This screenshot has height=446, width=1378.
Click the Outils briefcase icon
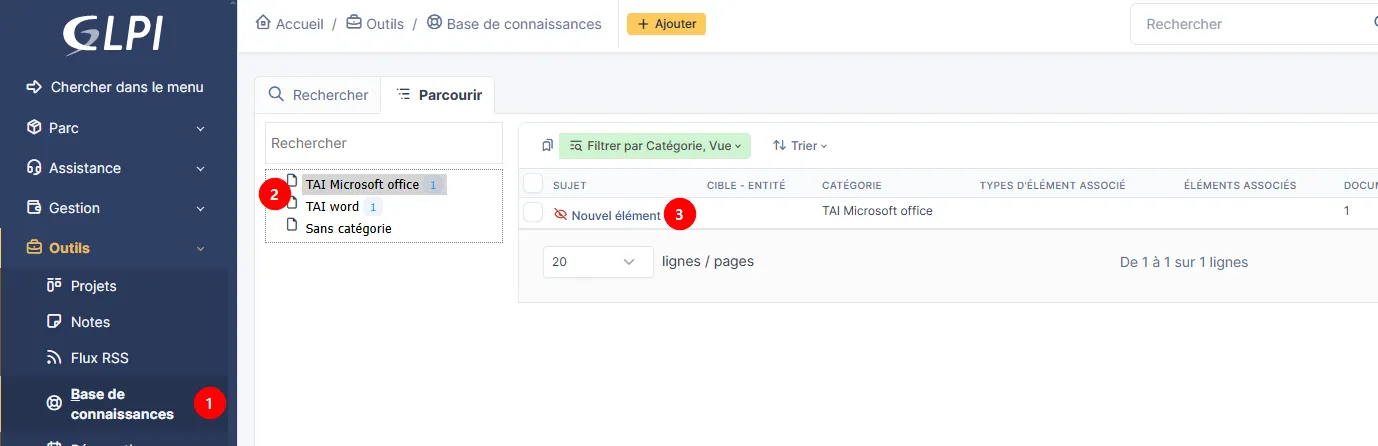(33, 248)
